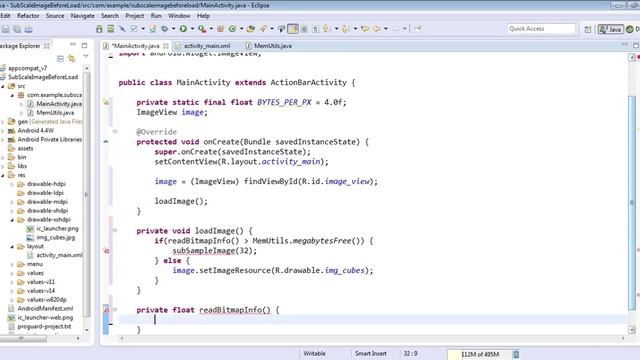Click the Smart Insert status entry
The image size is (640, 360).
point(371,353)
